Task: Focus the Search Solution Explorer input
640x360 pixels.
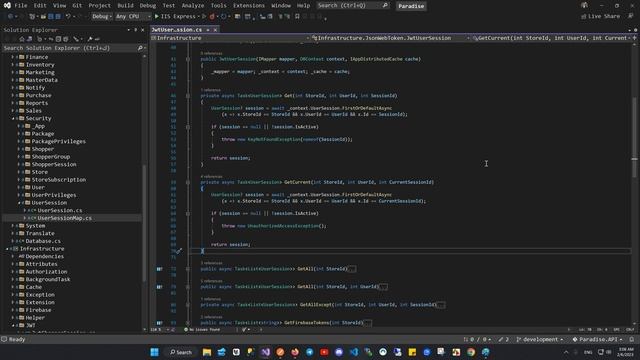Action: [69, 48]
